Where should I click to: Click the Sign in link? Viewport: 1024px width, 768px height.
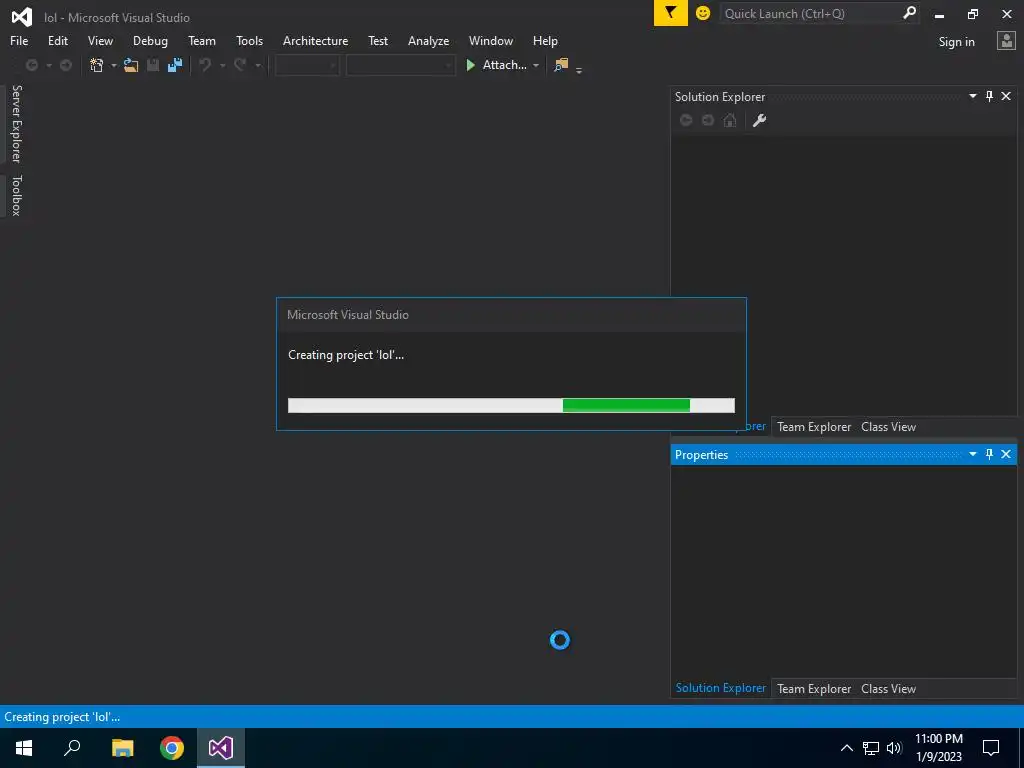[956, 42]
